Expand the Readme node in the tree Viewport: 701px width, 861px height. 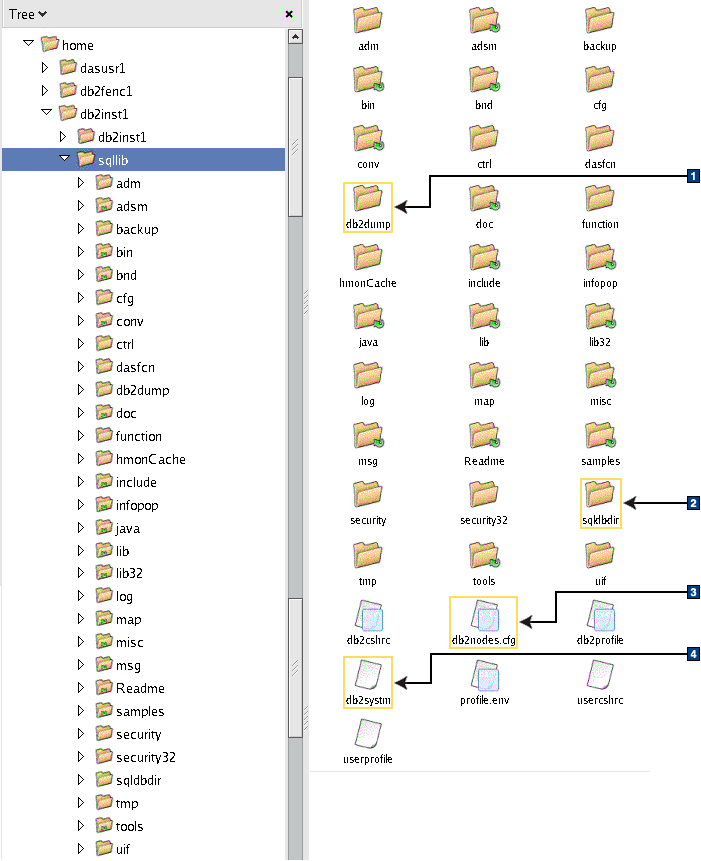point(81,687)
